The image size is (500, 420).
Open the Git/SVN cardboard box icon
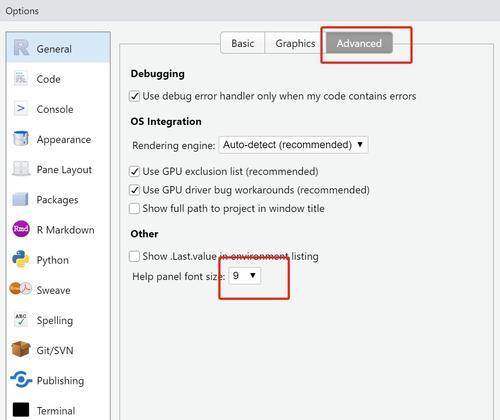[21, 349]
